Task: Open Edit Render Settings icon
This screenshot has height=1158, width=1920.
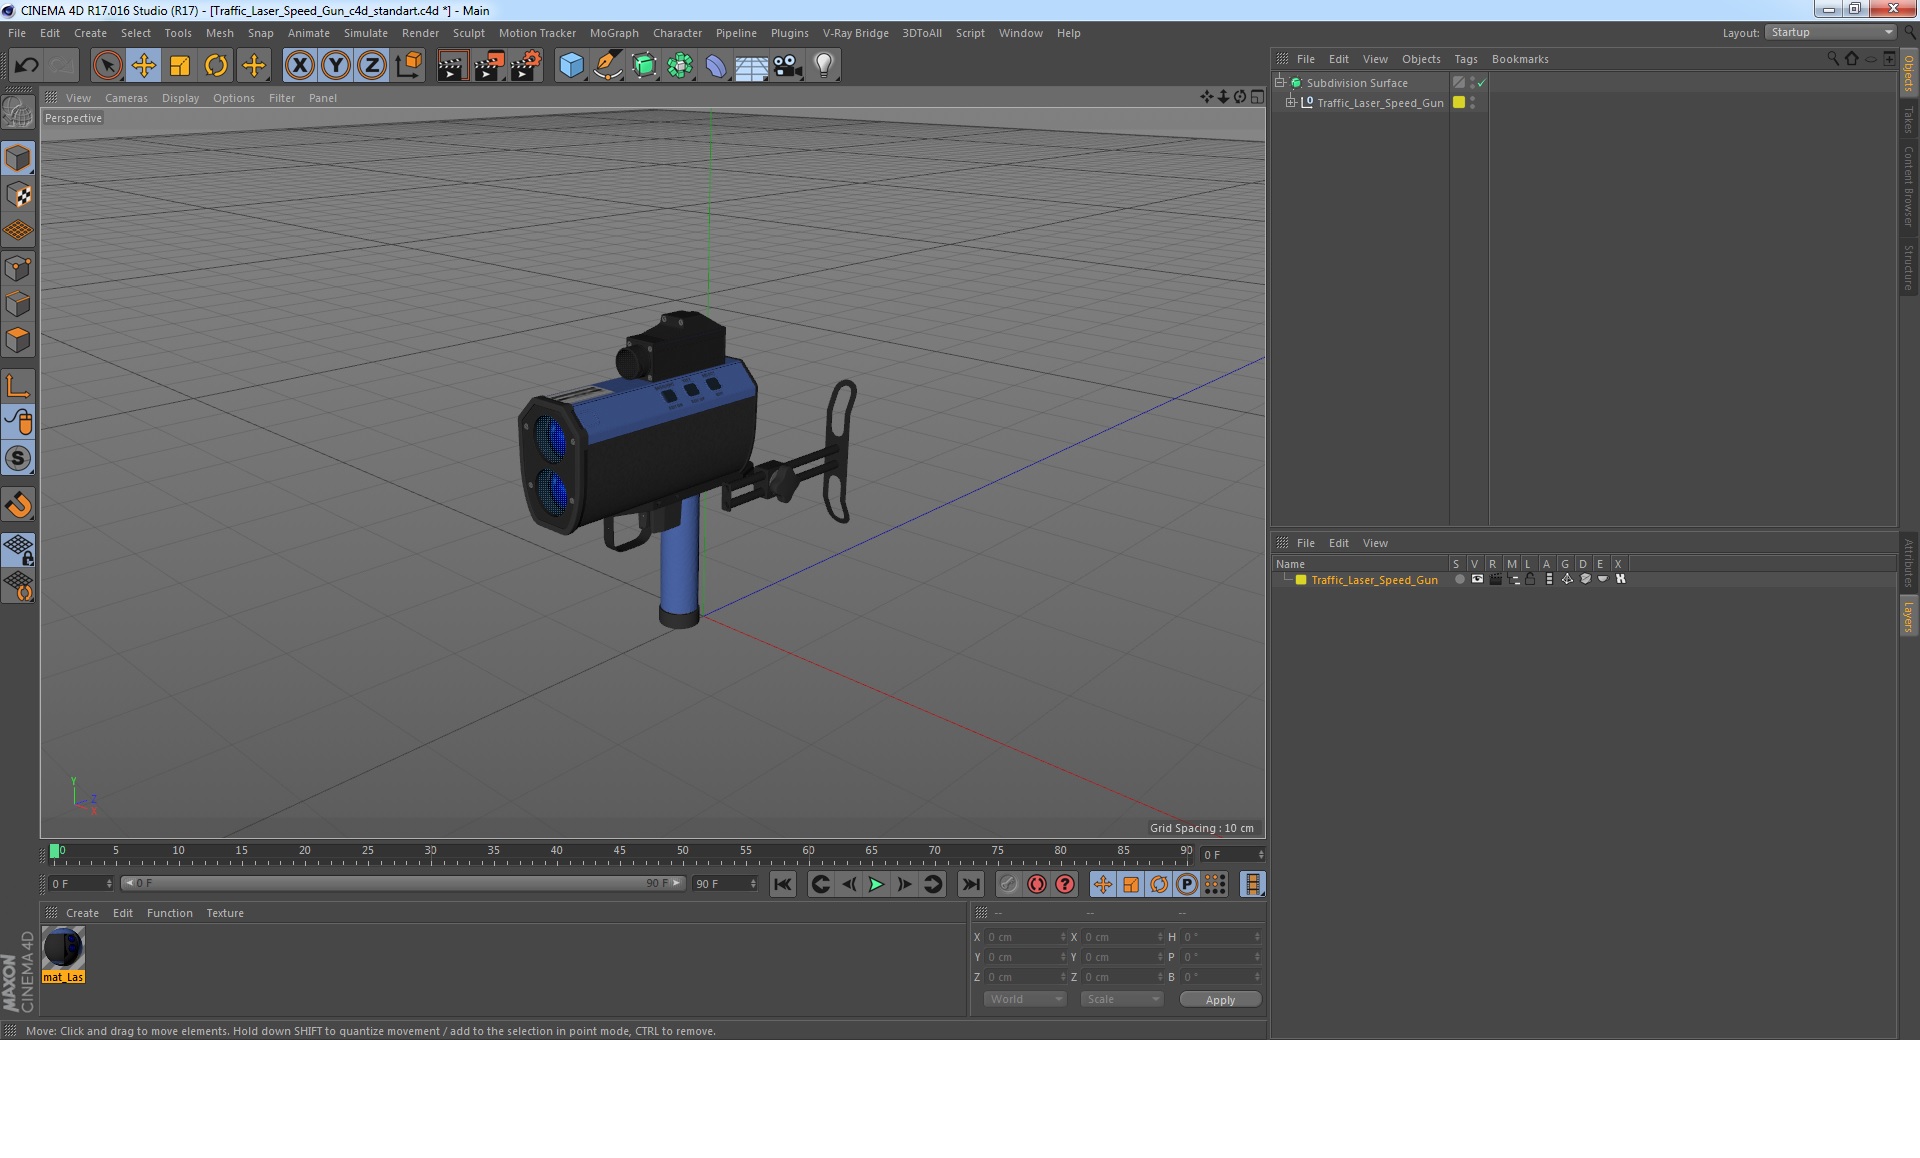Action: coord(526,66)
